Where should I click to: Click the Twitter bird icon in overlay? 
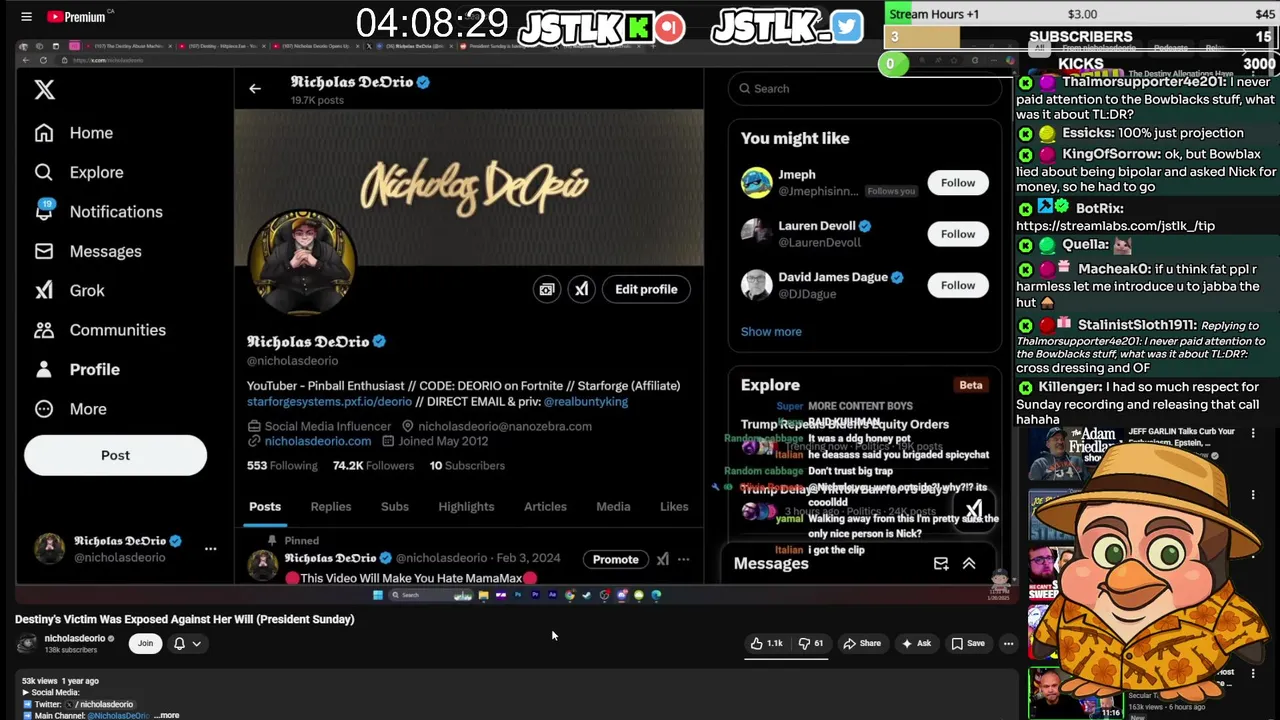coord(845,27)
